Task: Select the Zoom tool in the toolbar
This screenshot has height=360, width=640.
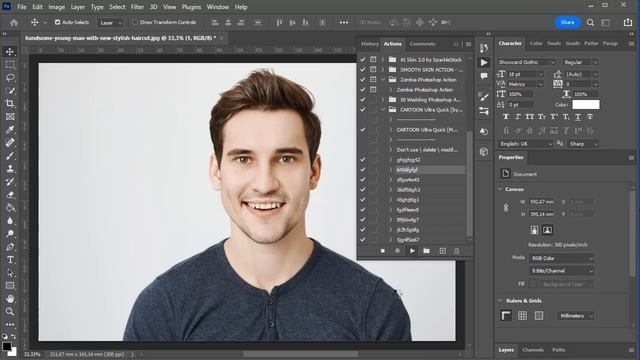Action: [x=10, y=311]
